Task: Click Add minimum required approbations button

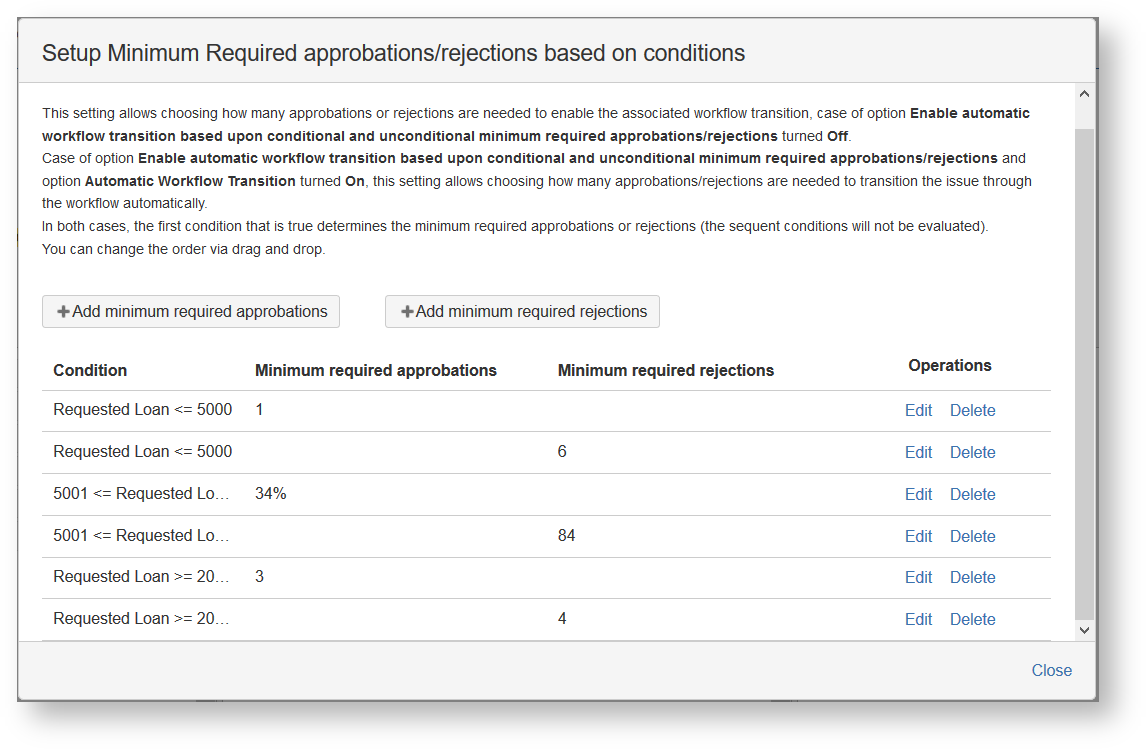Action: coord(191,312)
